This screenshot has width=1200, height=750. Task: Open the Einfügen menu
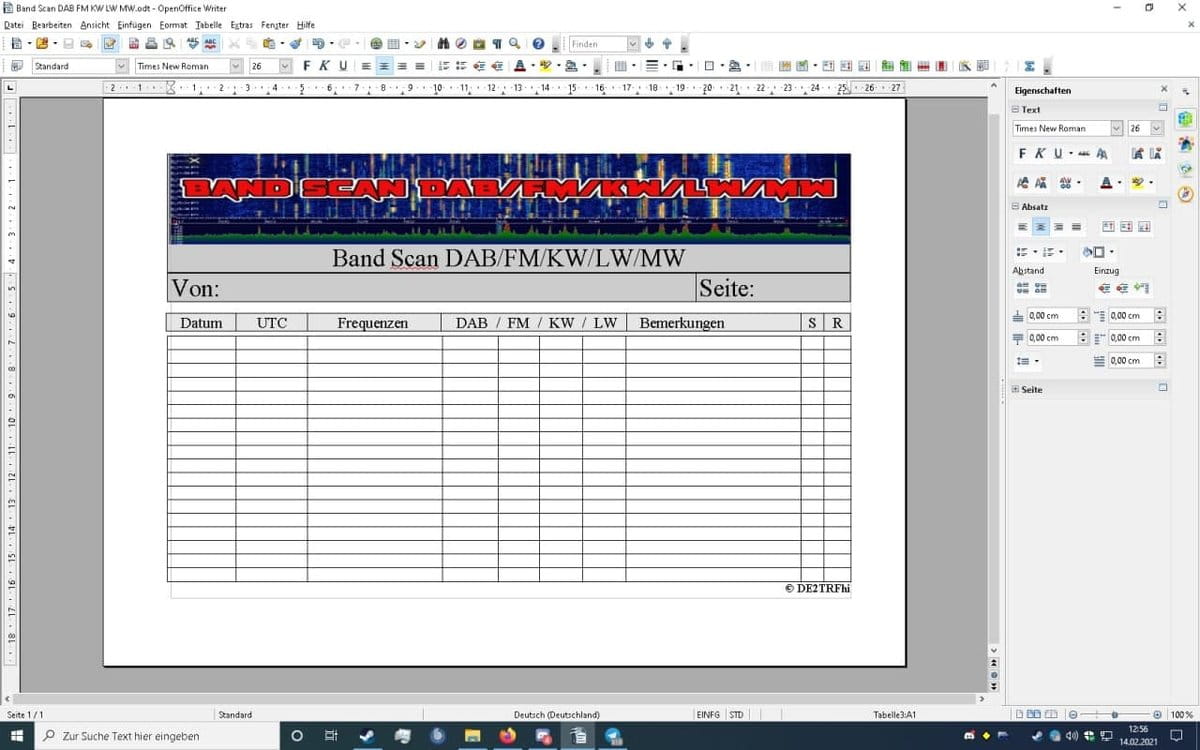(x=134, y=25)
